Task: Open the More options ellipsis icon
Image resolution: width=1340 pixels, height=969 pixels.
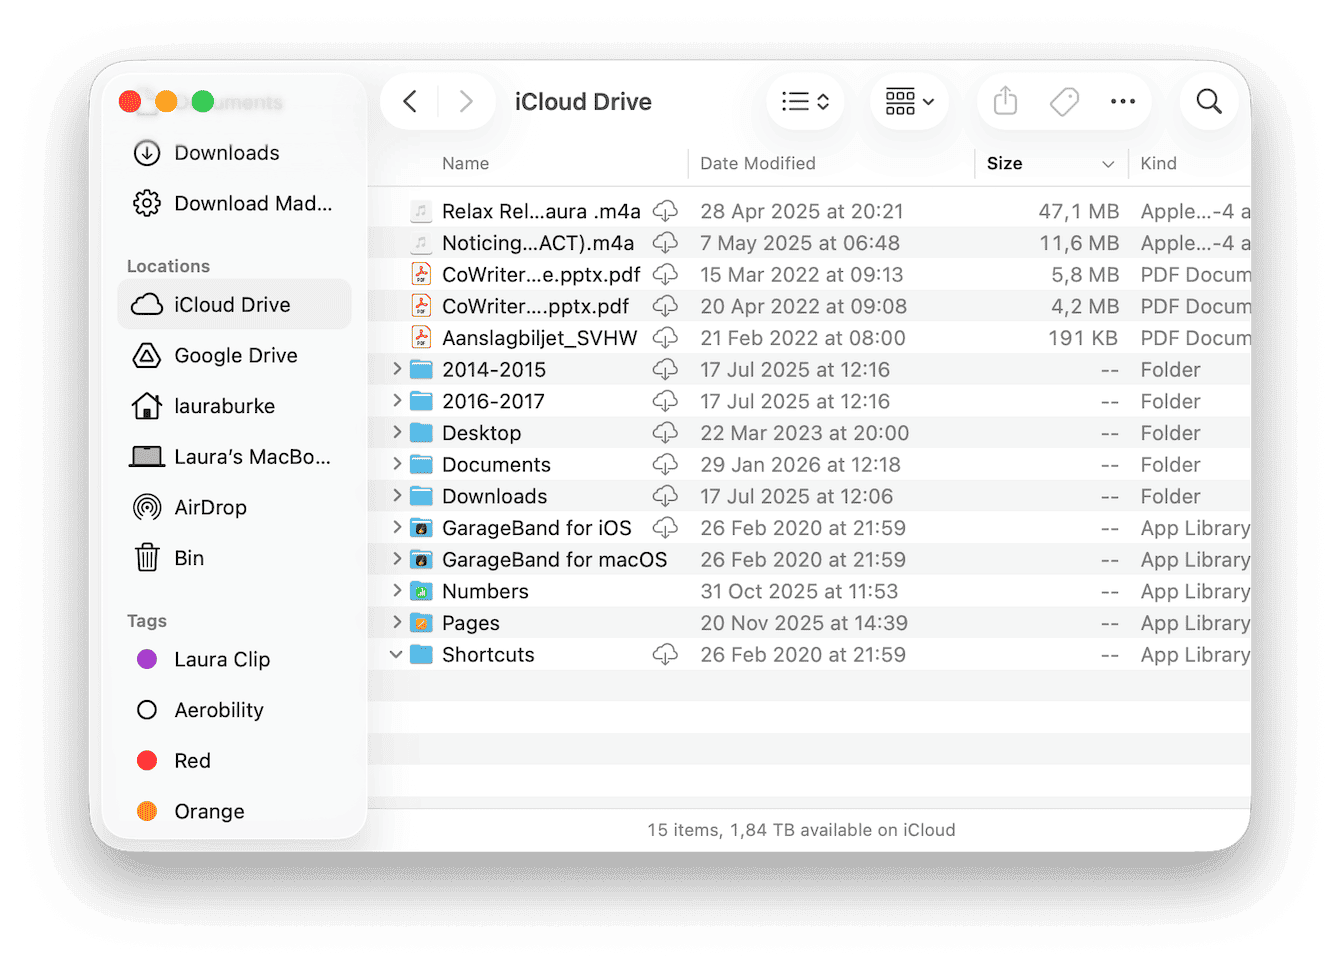Action: coord(1123,101)
